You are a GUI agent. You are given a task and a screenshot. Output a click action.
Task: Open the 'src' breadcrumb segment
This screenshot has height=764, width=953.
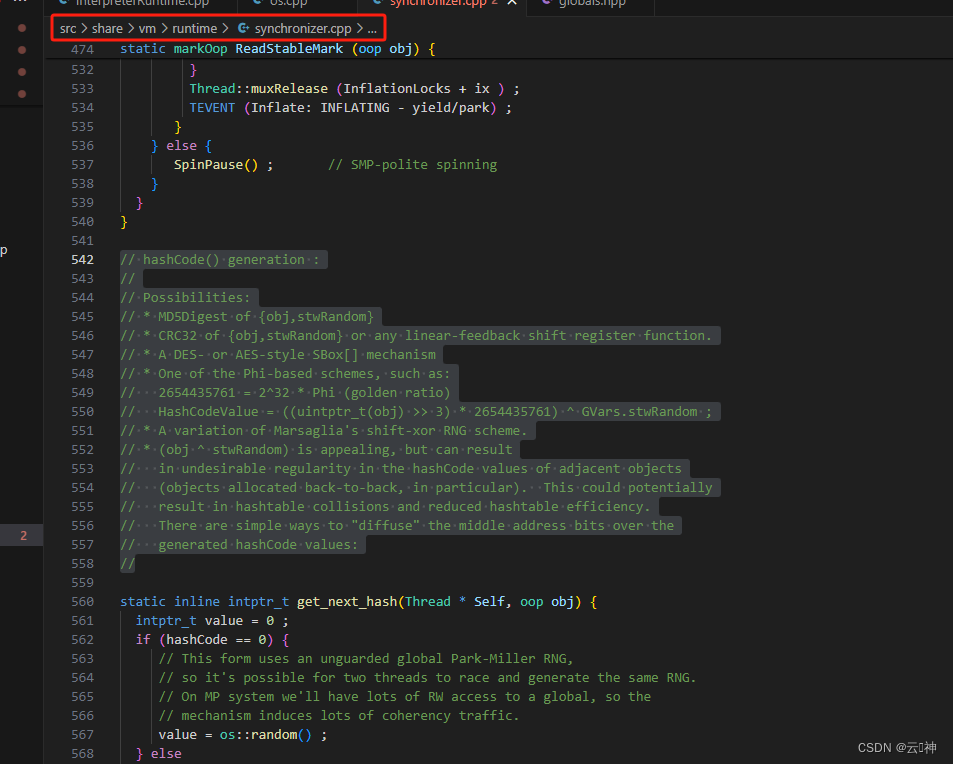click(x=68, y=29)
